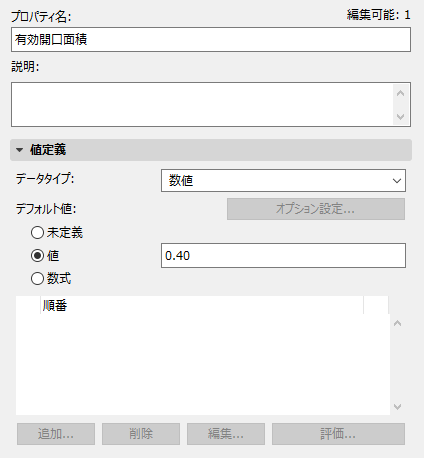
Task: Collapse the 値定義 section triangle
Action: tap(20, 150)
